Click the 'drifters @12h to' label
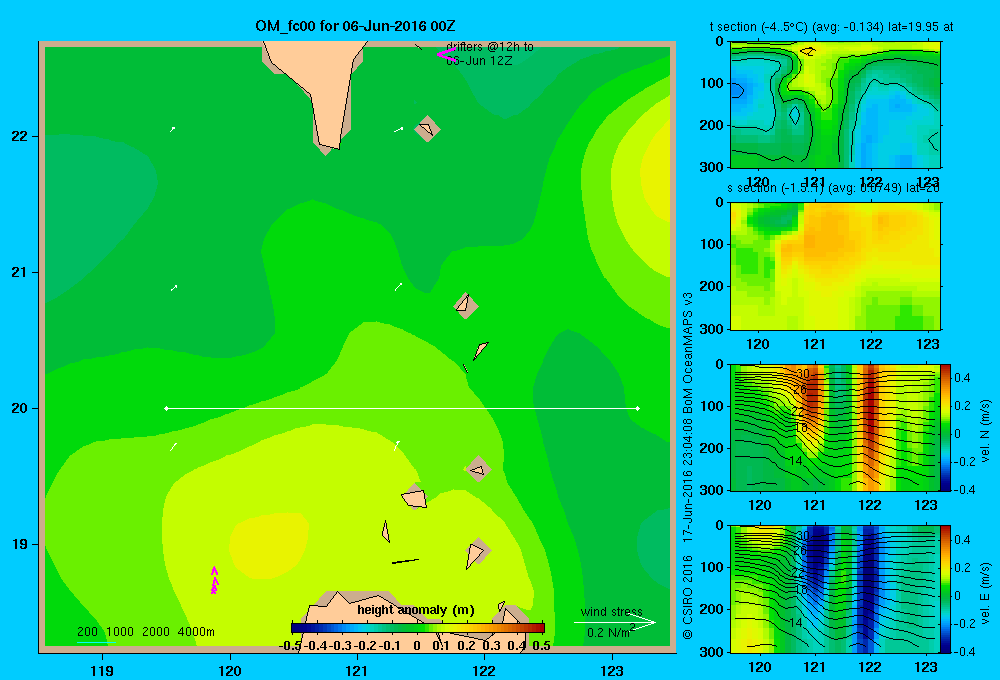 [490, 47]
